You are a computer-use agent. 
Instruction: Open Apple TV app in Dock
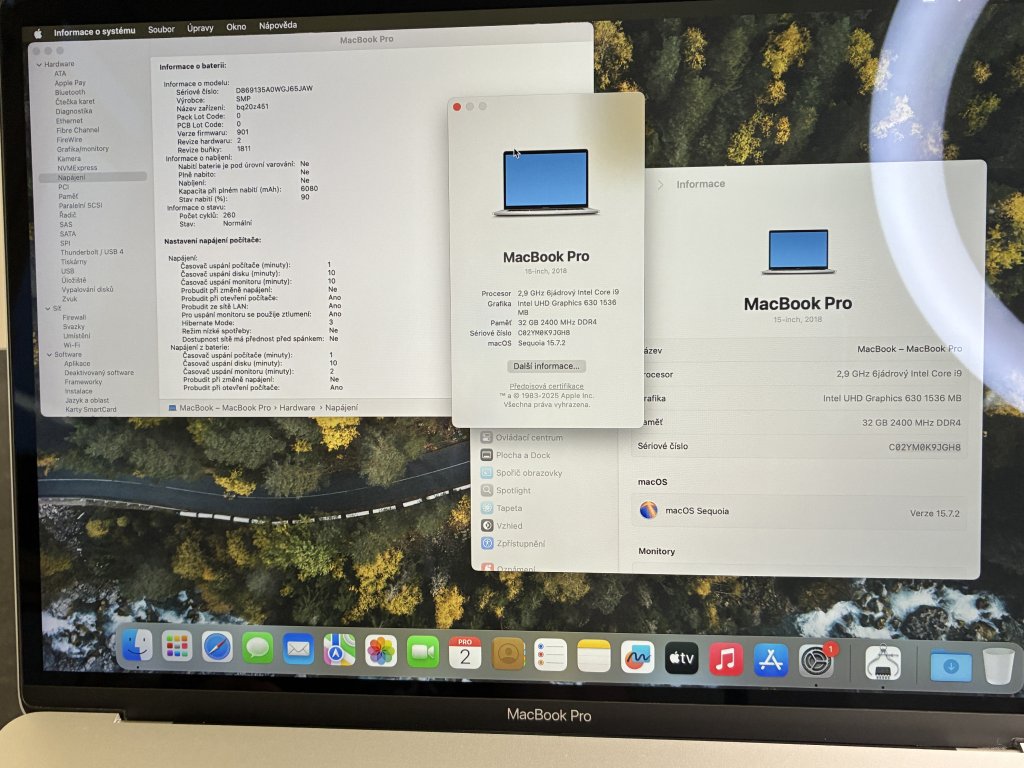681,658
